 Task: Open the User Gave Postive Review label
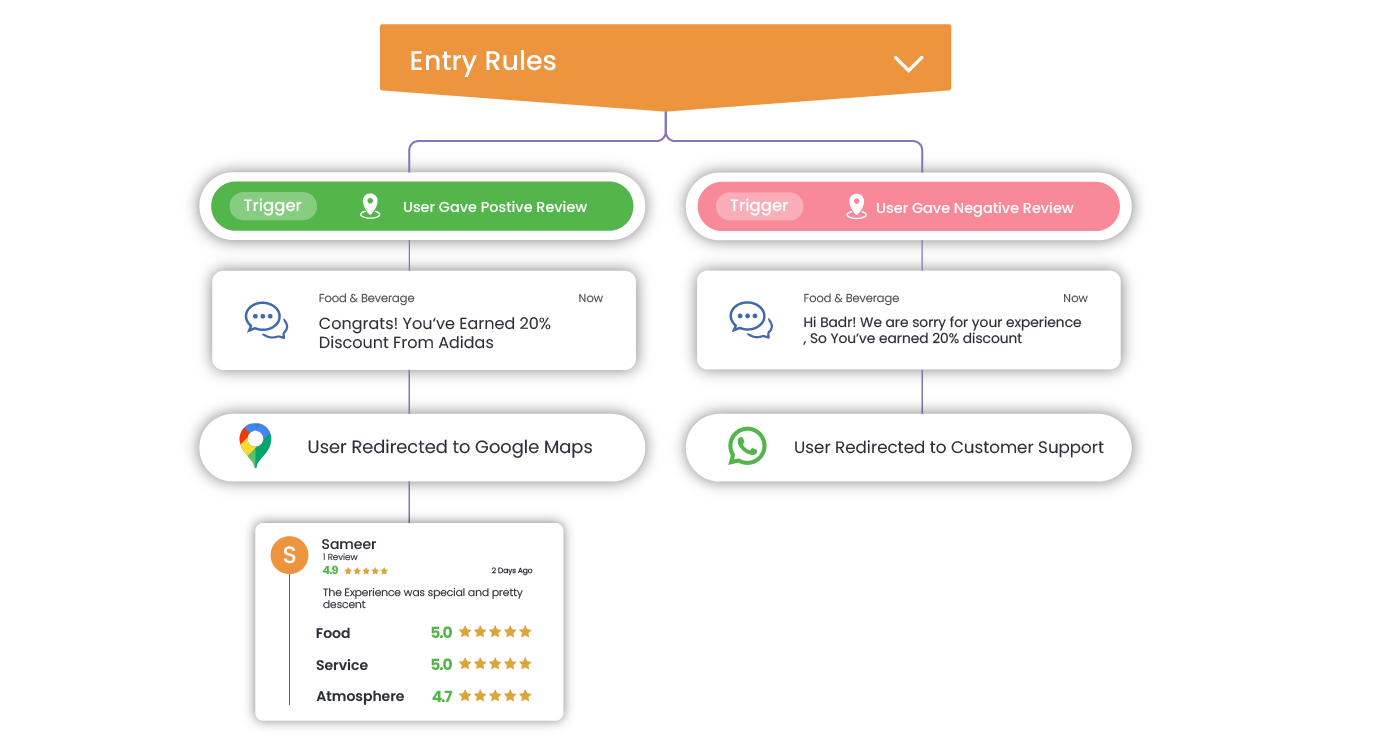495,207
